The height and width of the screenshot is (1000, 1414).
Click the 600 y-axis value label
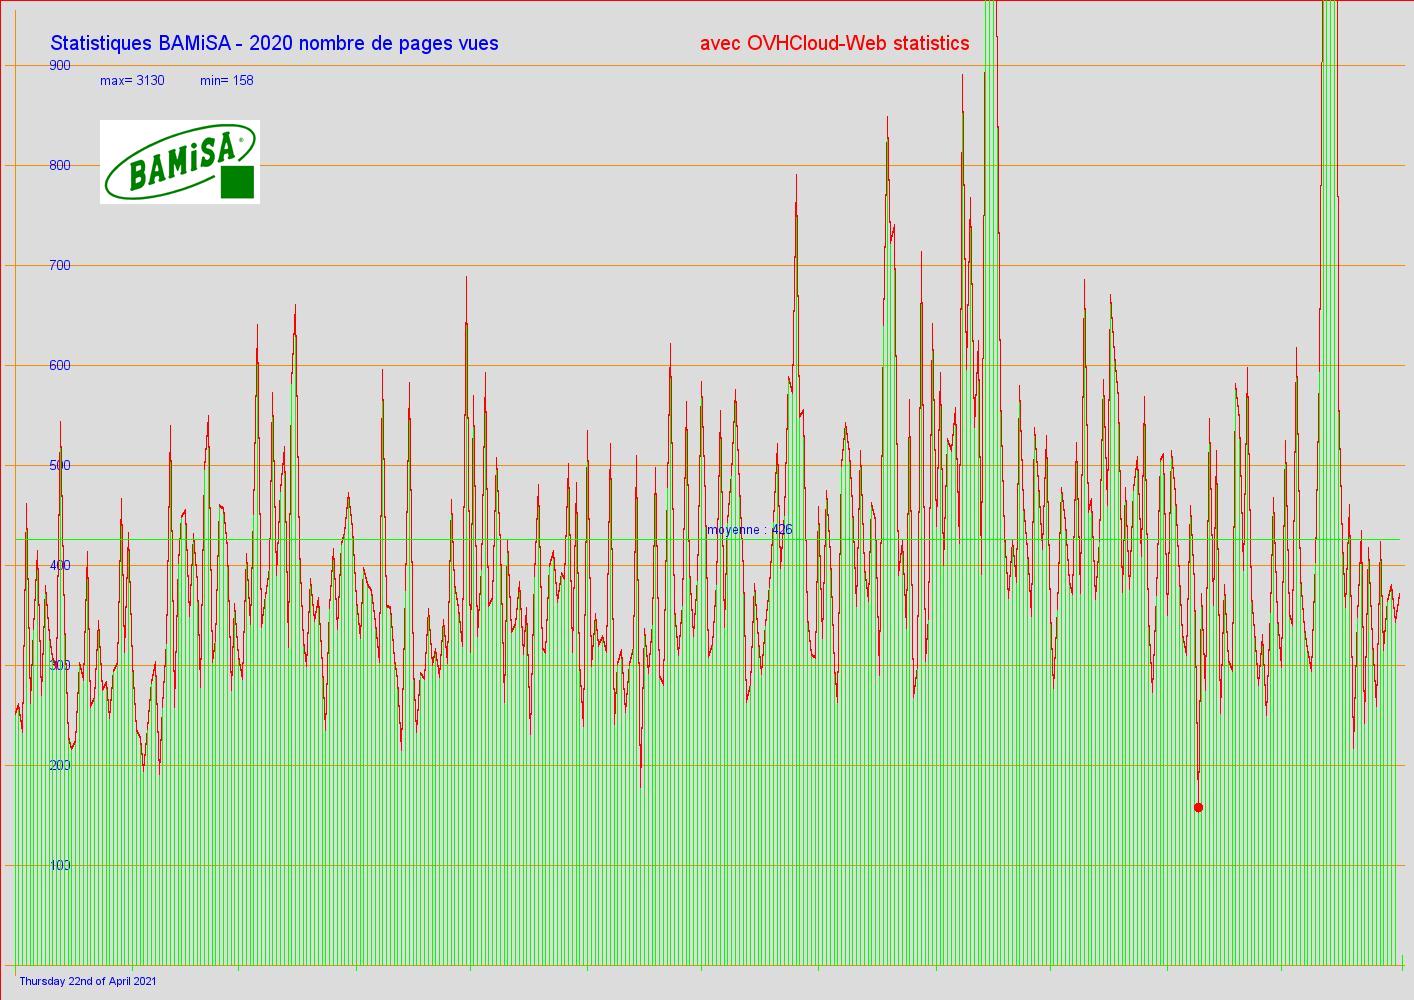pos(60,365)
